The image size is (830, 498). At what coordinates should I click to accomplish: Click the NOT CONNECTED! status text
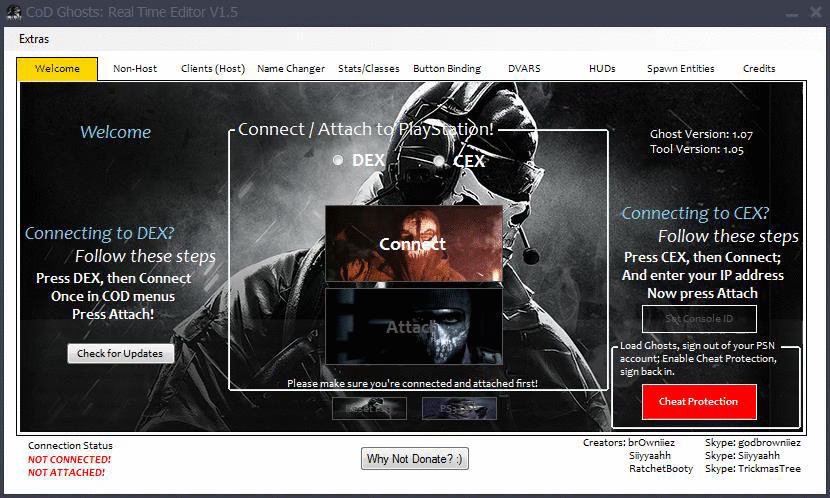coord(69,459)
